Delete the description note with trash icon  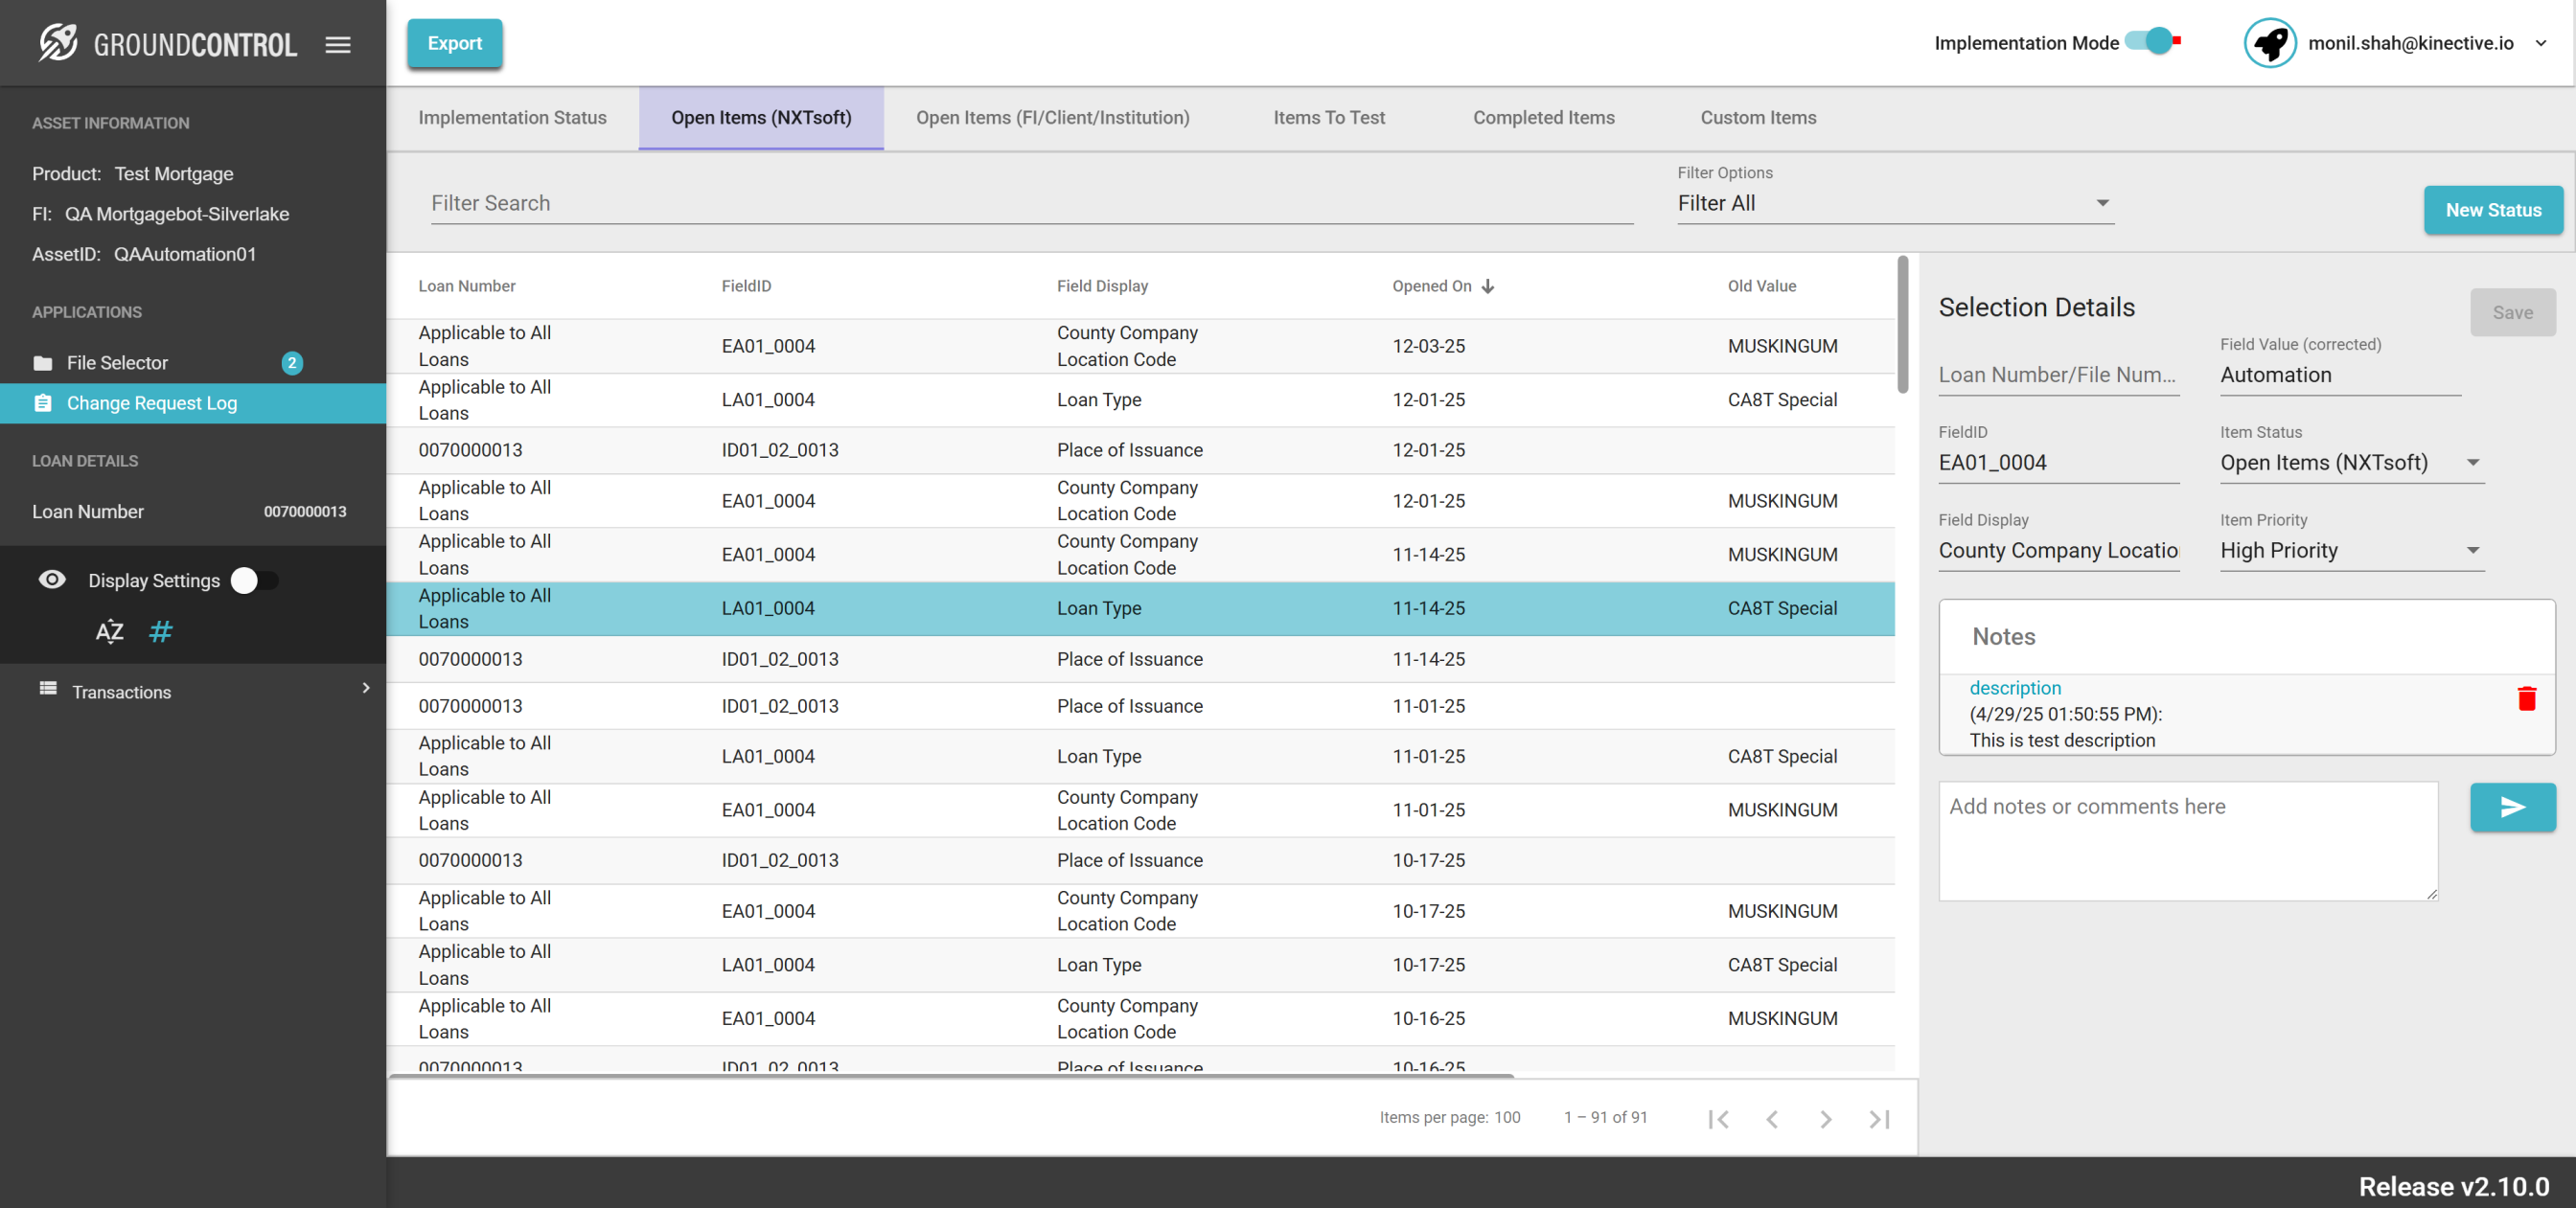[x=2526, y=698]
